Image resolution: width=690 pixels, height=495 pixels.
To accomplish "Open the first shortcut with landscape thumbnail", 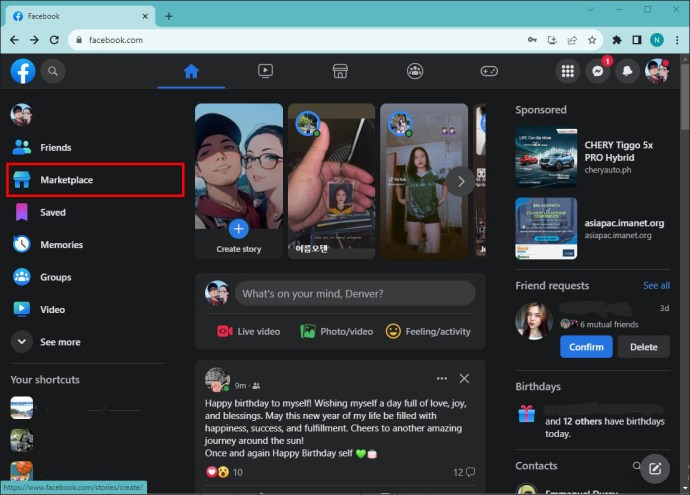I will point(22,408).
